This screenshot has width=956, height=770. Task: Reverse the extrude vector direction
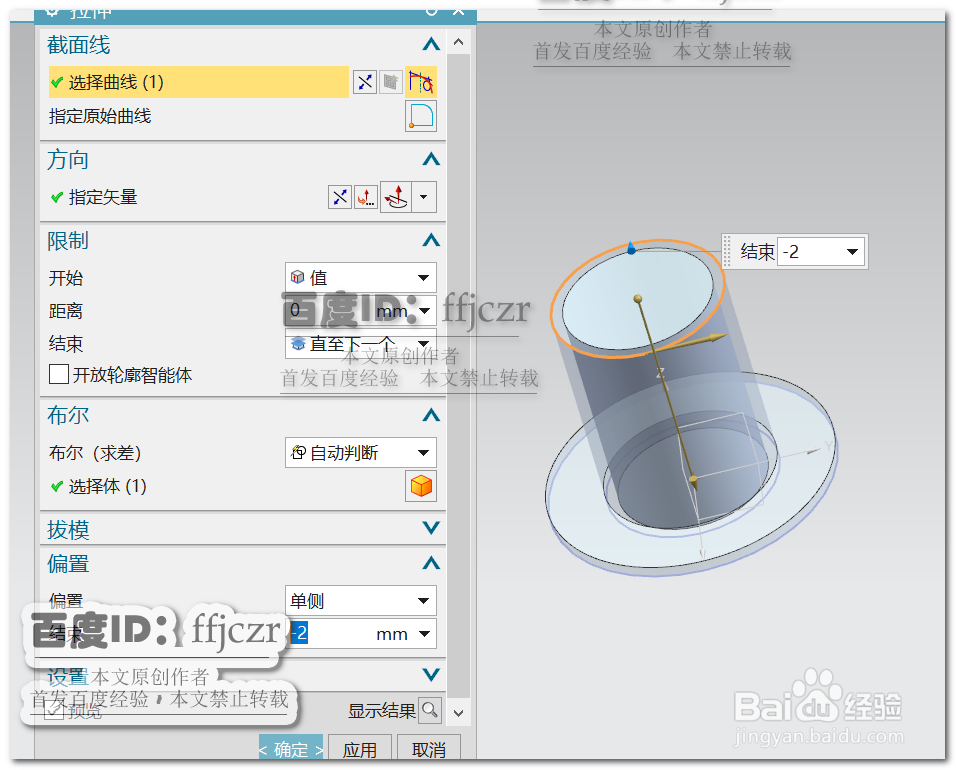(x=340, y=197)
